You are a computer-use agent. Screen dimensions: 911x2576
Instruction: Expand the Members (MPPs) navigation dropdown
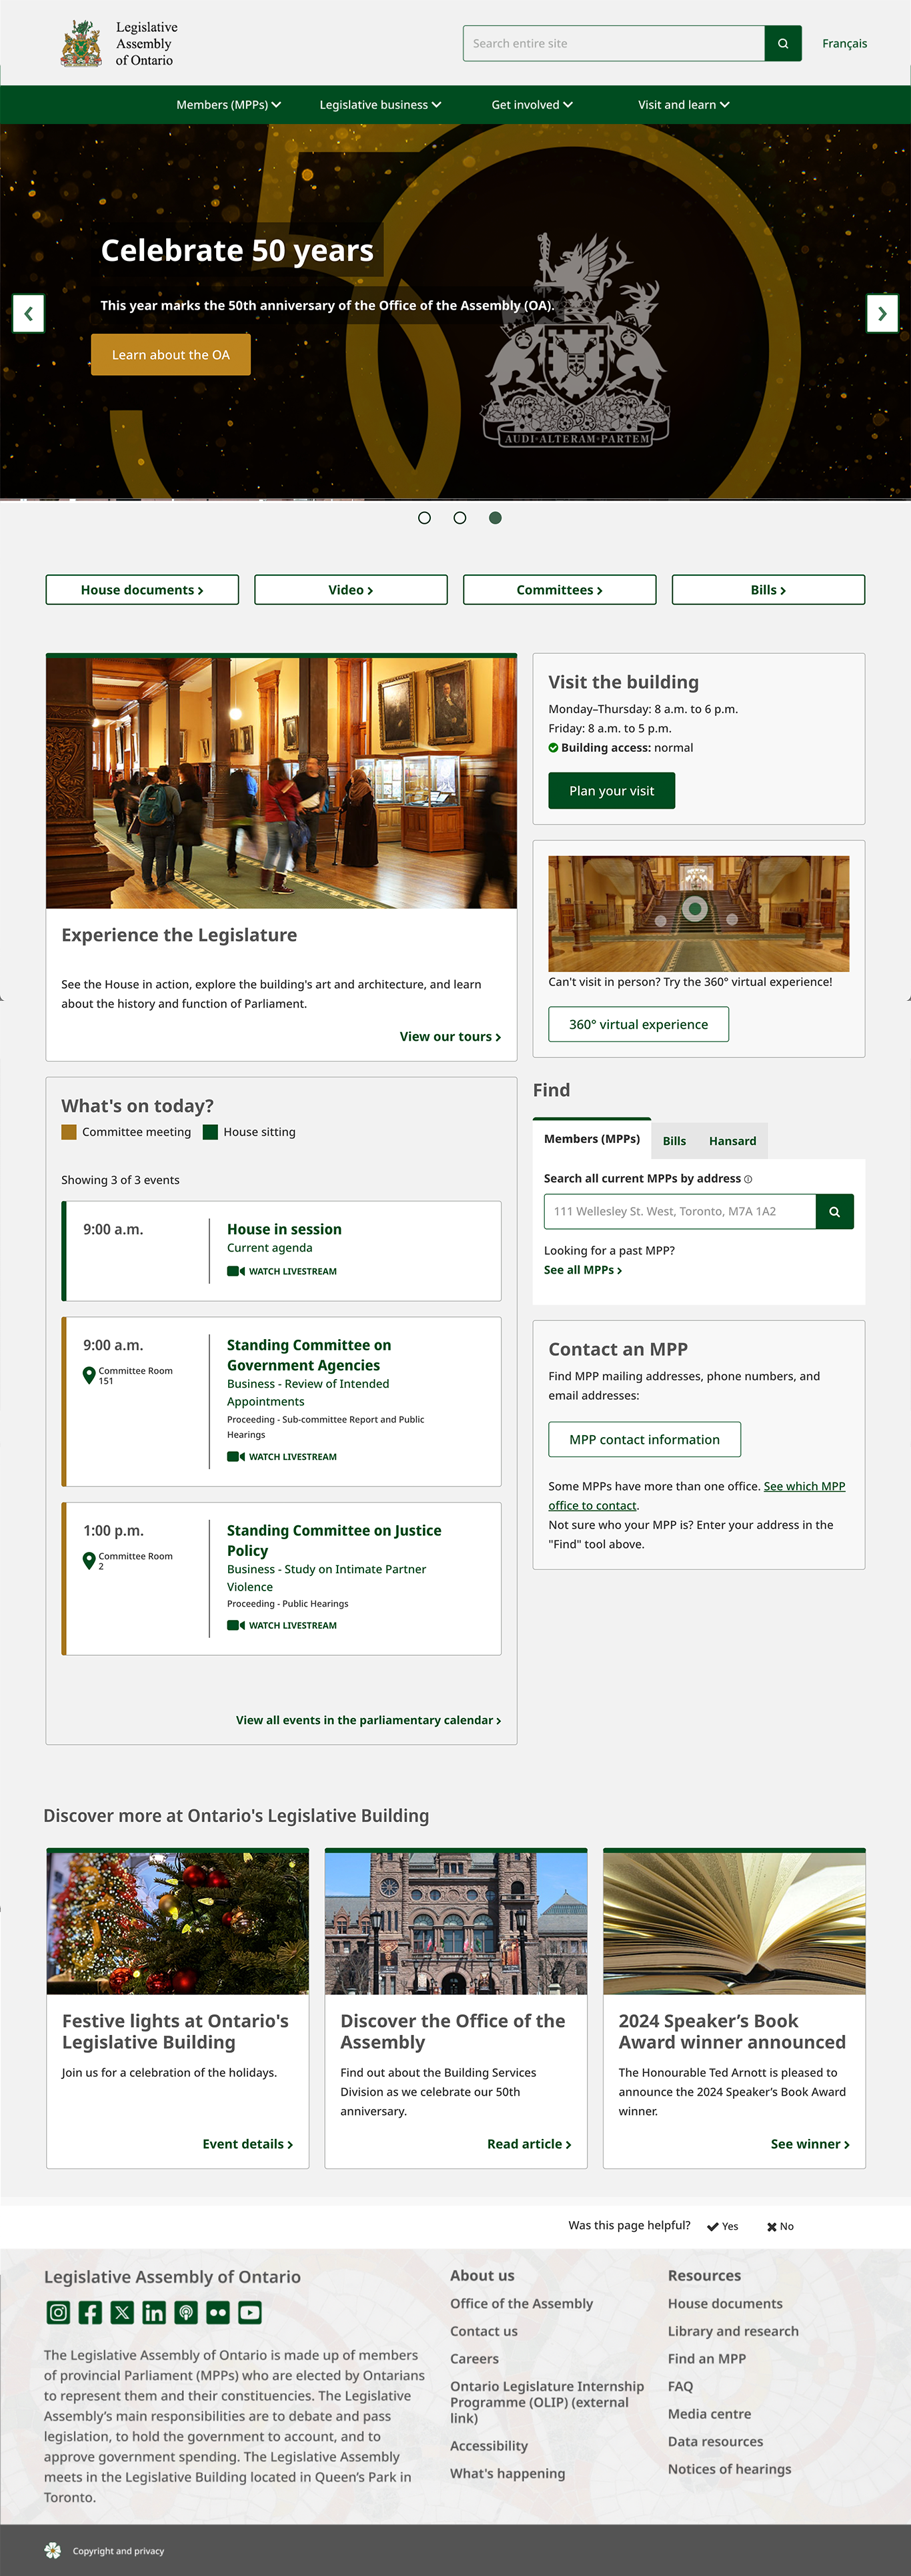[229, 105]
